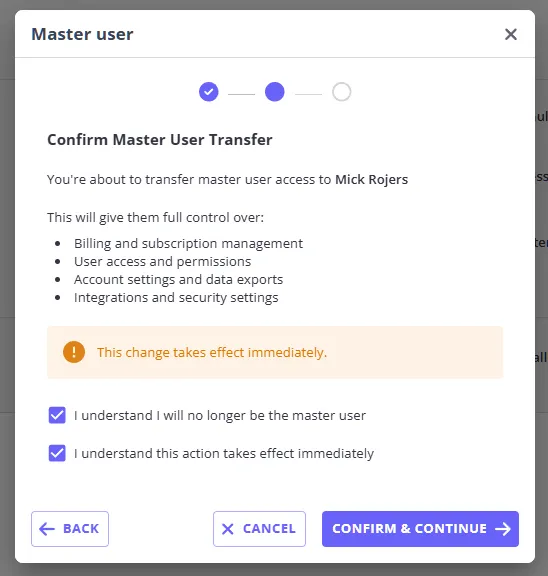548x576 pixels.
Task: Go back using the BACK button label
Action: [x=81, y=529]
